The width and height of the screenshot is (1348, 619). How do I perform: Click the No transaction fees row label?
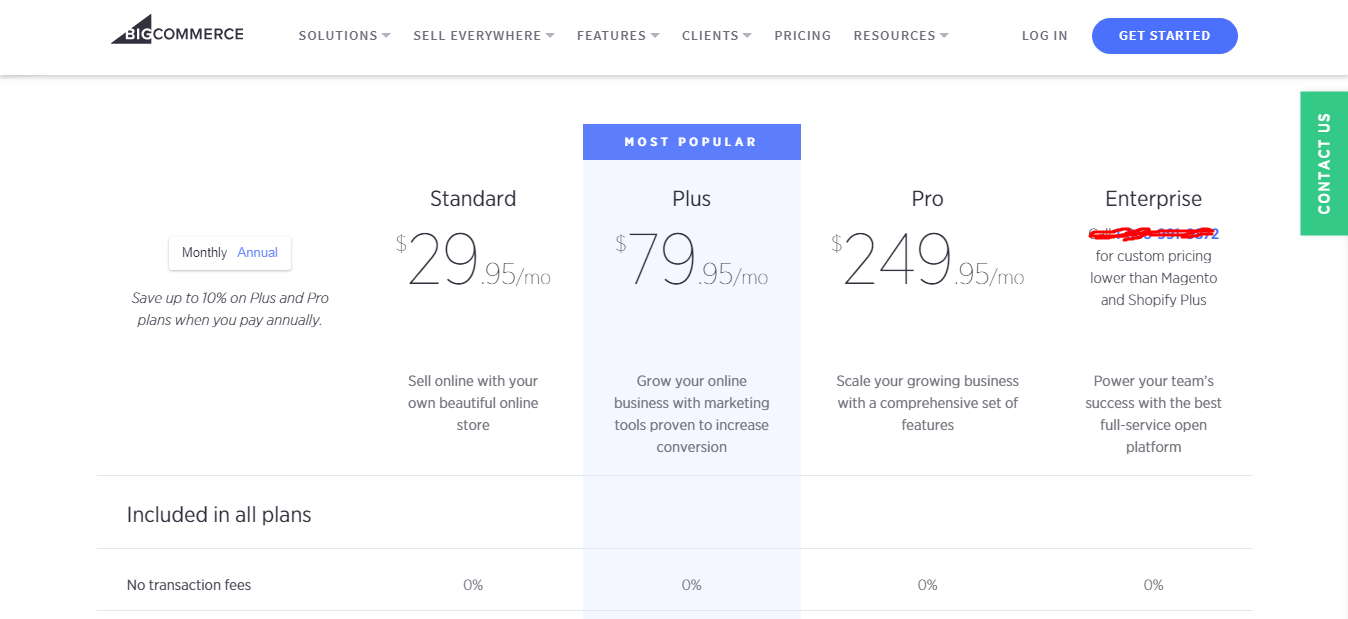point(189,585)
